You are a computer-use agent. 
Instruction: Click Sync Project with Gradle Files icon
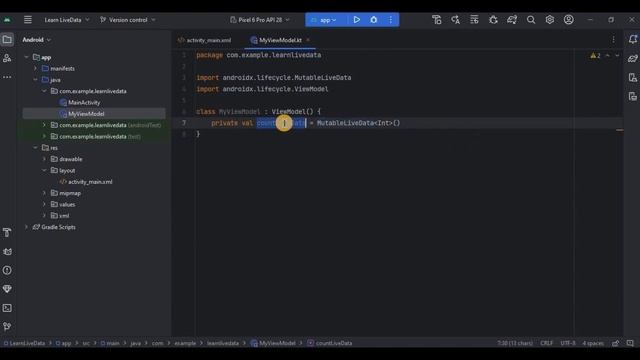[x=512, y=20]
